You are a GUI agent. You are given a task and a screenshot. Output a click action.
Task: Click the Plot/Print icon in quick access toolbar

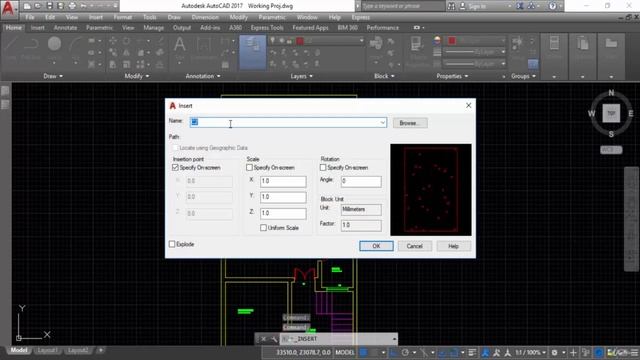72,6
